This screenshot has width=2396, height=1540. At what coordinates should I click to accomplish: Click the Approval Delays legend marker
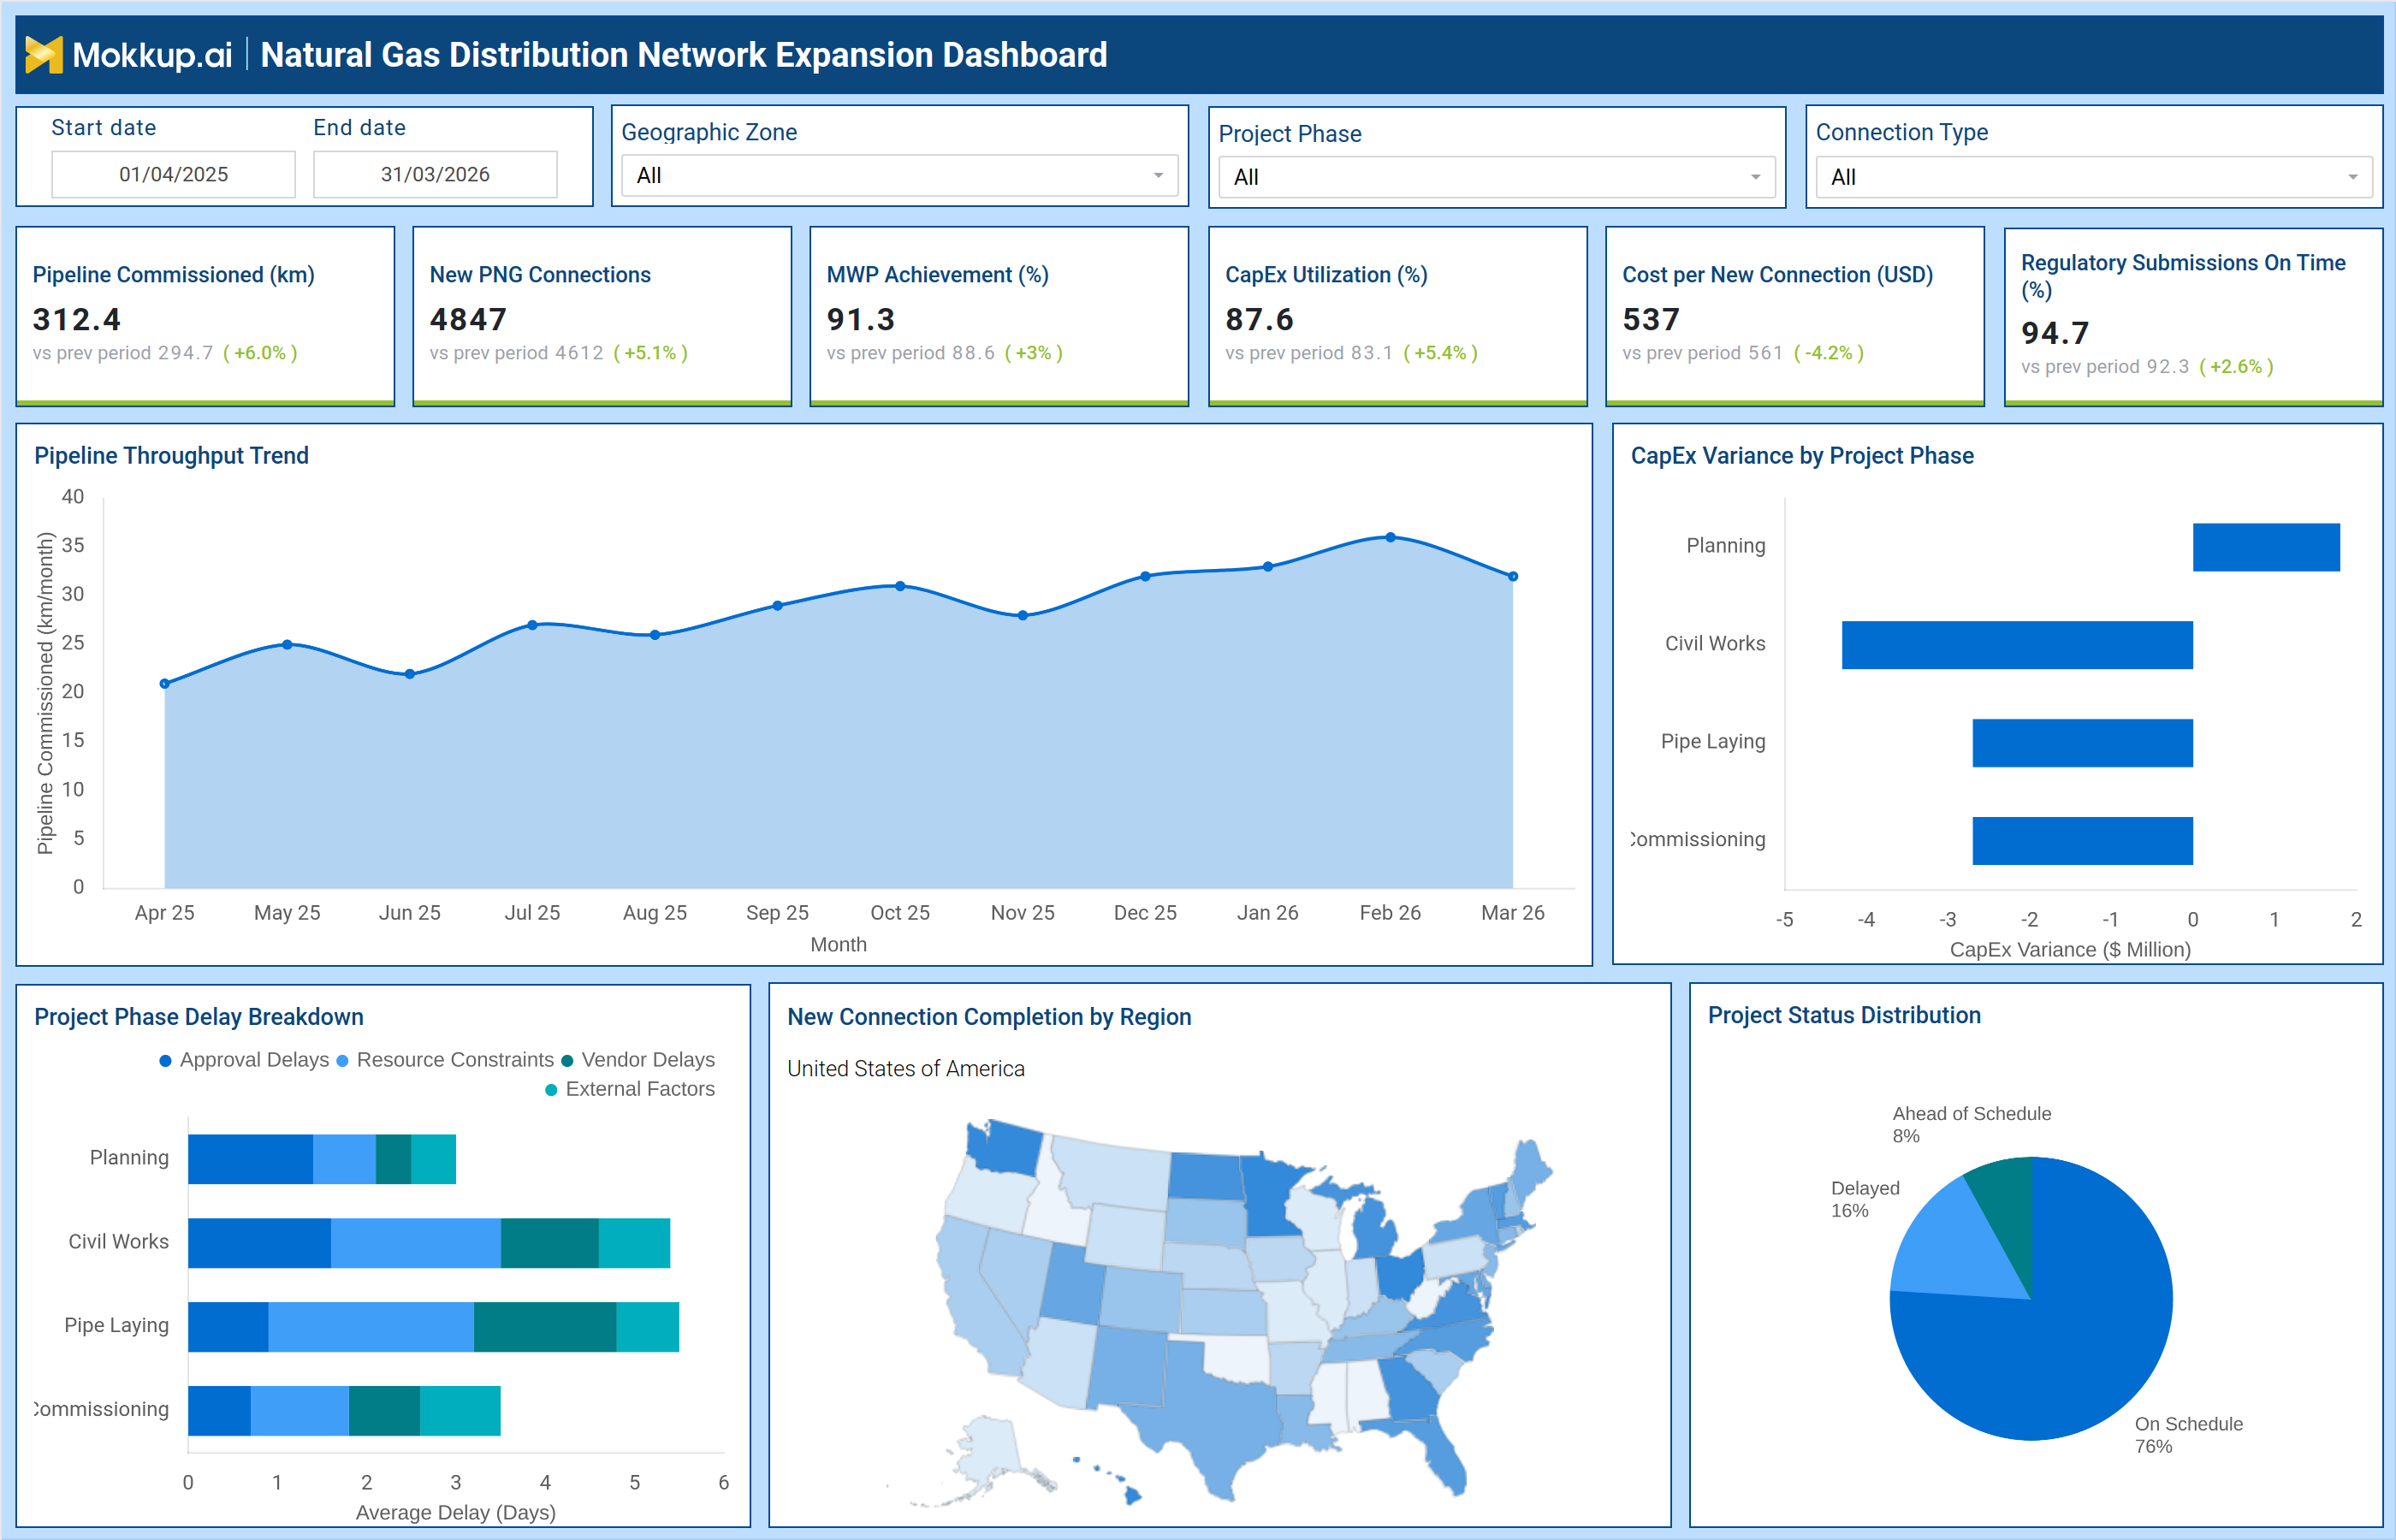(x=165, y=1061)
